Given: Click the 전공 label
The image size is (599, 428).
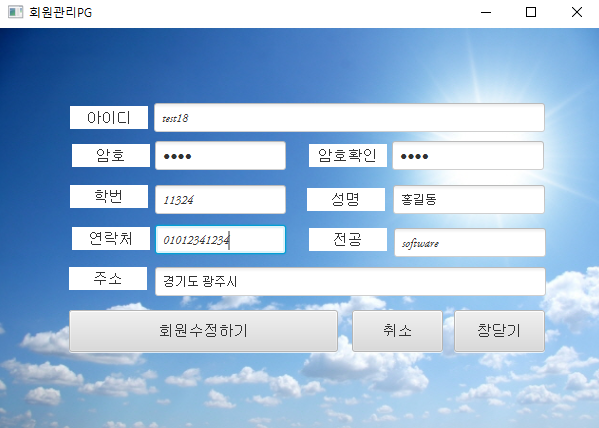Looking at the screenshot, I should pos(348,240).
